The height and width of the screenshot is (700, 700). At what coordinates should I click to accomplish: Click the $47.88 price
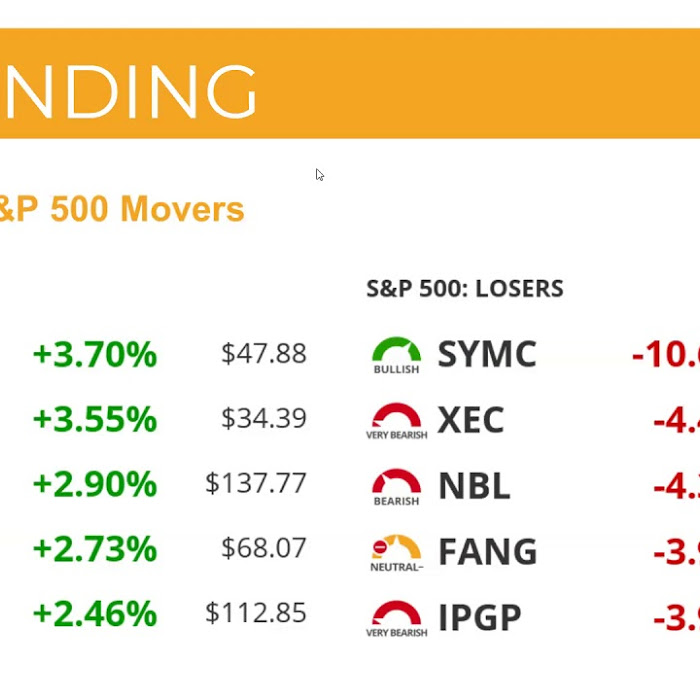[x=264, y=353]
